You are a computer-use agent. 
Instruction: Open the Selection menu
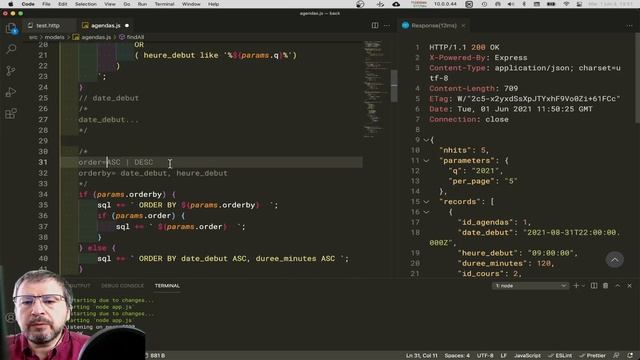[x=86, y=4]
